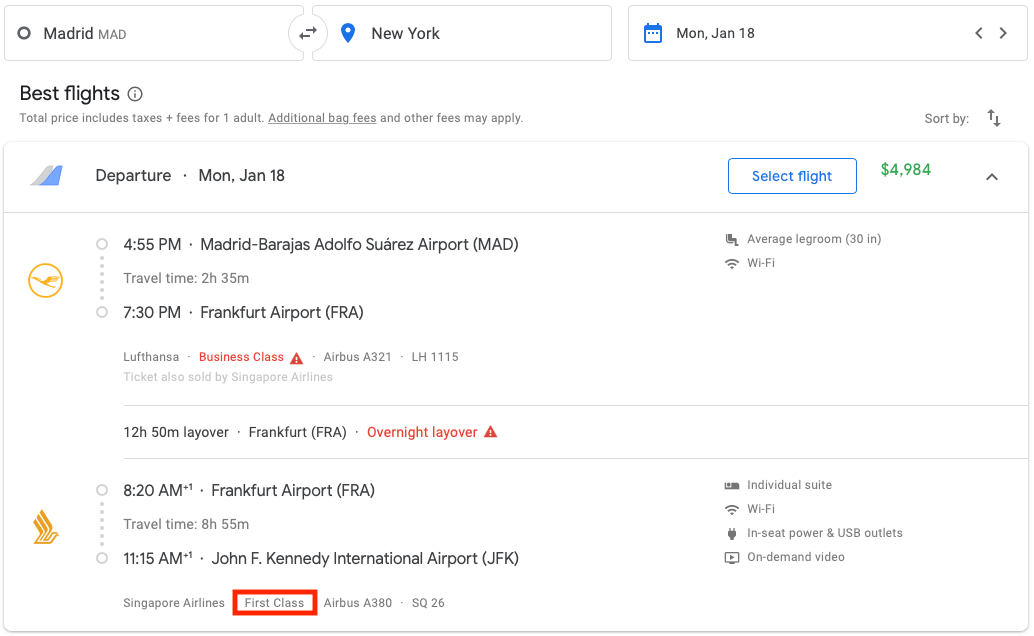Click the Select flight button
Screen dimensions: 1034x636
pos(792,175)
